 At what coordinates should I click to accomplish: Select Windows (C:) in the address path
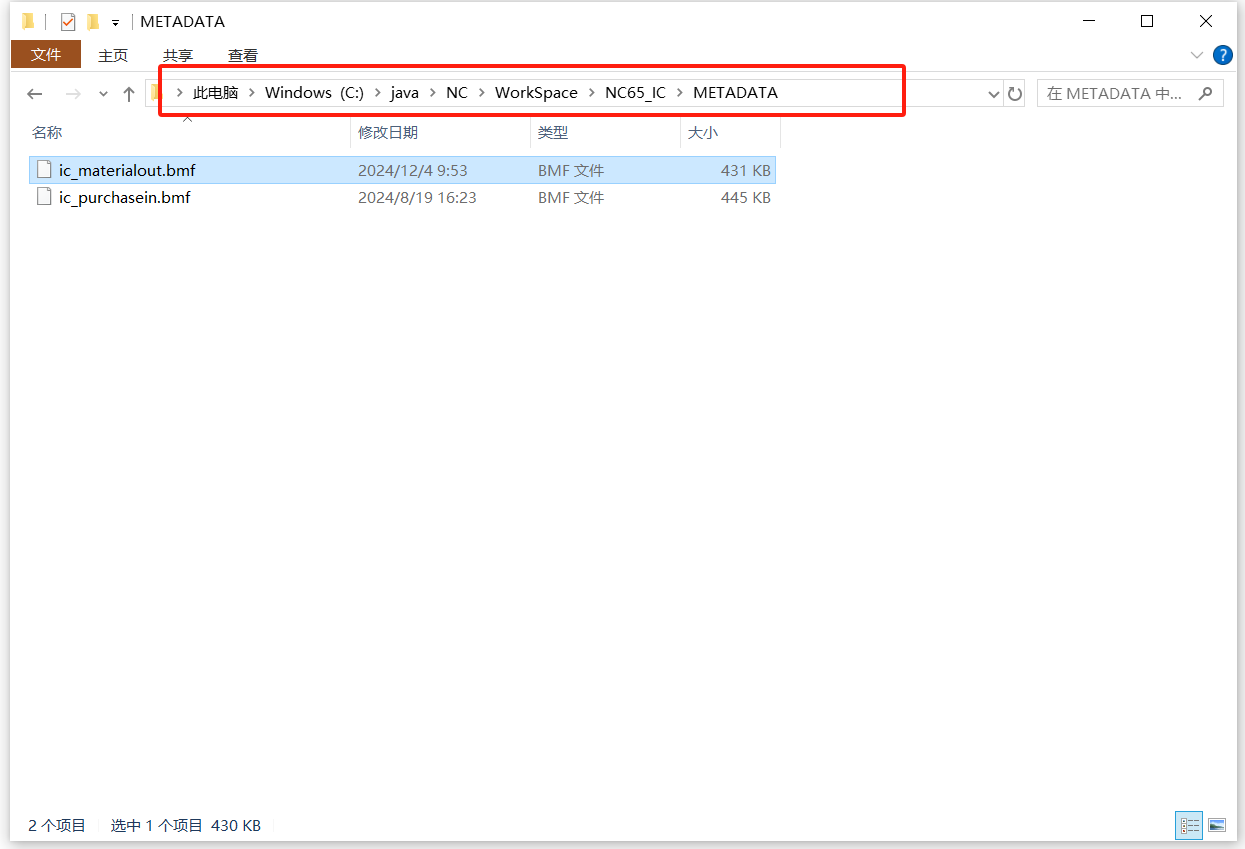(x=314, y=93)
